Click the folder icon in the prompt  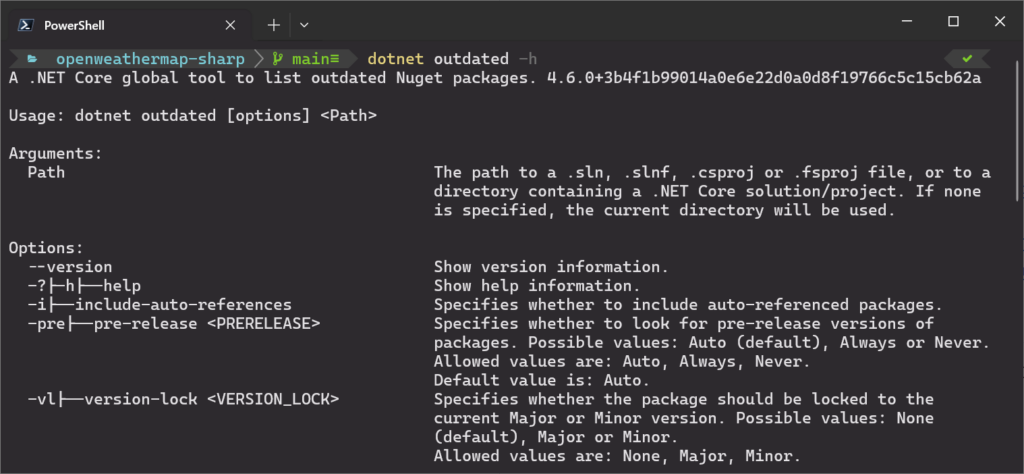coord(33,59)
